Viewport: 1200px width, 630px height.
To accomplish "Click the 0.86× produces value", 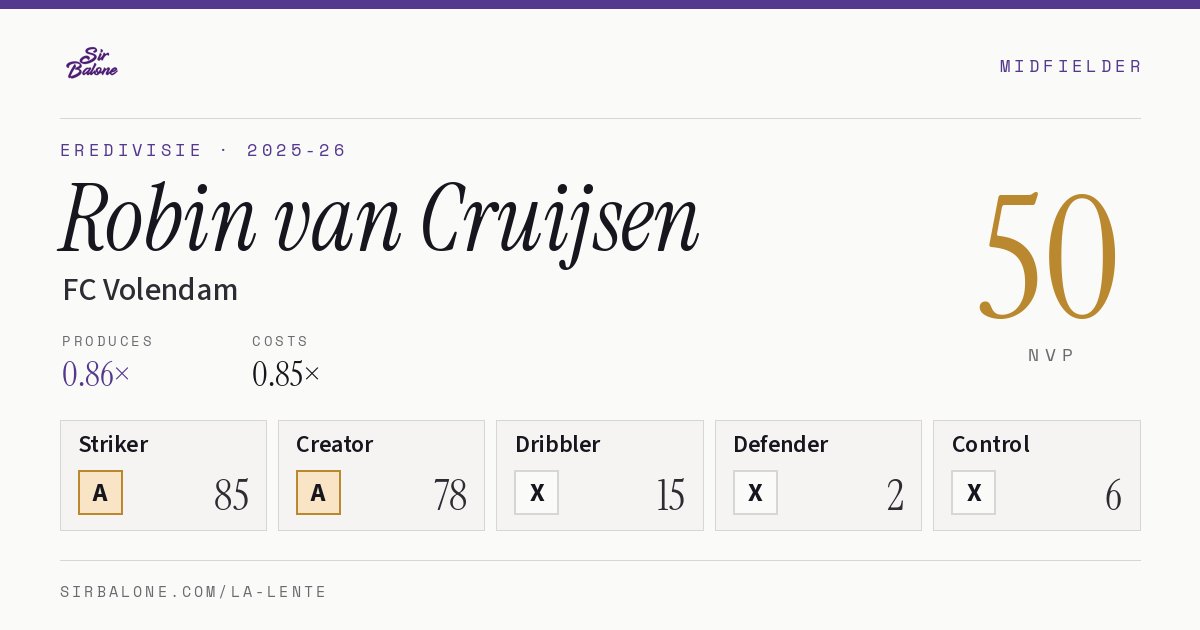I will pyautogui.click(x=96, y=374).
